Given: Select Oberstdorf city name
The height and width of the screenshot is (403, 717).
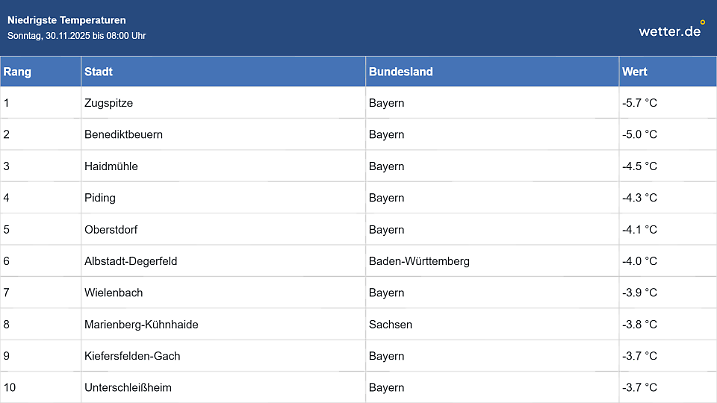Looking at the screenshot, I should coord(113,229).
